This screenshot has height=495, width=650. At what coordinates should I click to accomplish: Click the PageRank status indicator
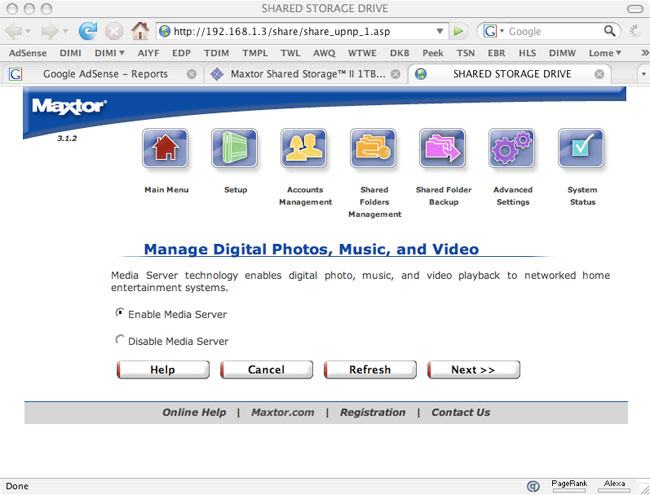(x=569, y=485)
